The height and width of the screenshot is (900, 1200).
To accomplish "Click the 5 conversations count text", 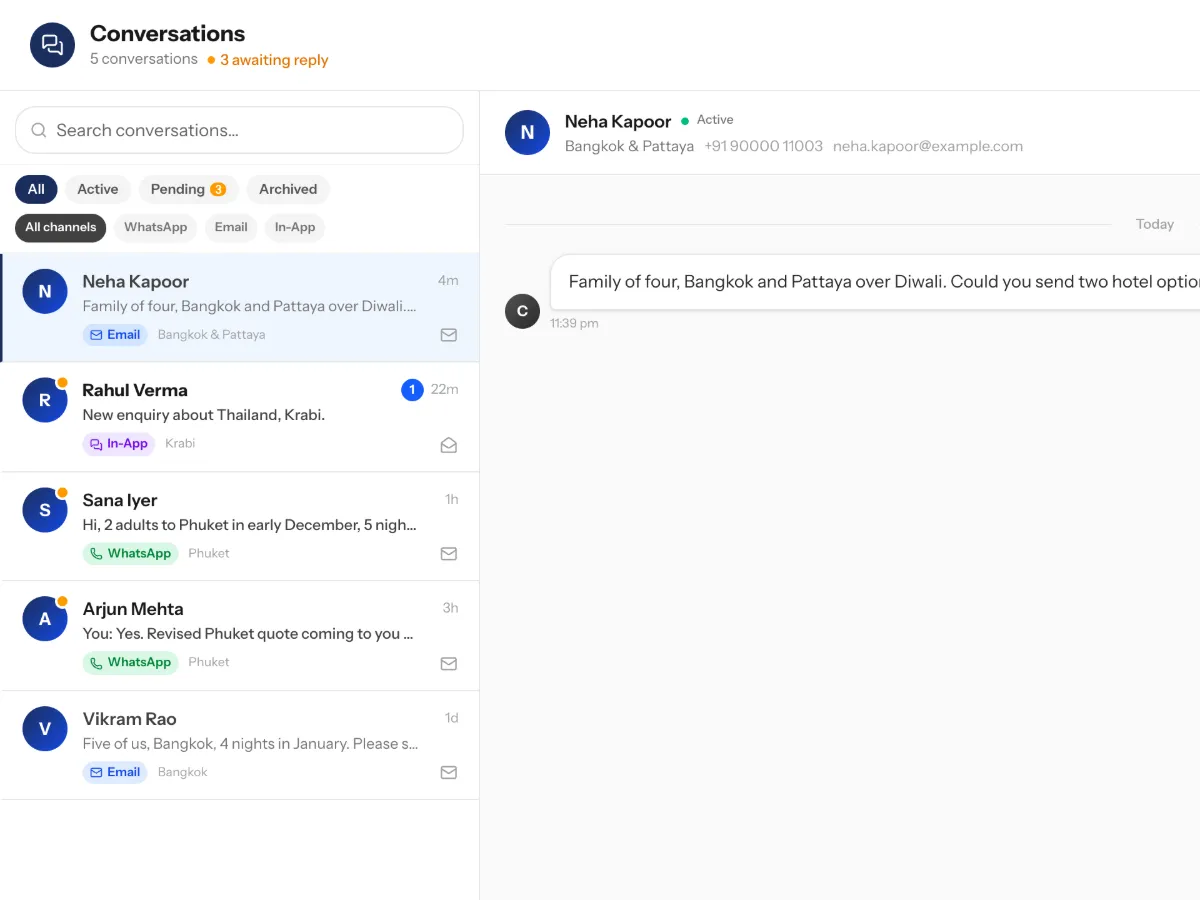I will point(144,59).
